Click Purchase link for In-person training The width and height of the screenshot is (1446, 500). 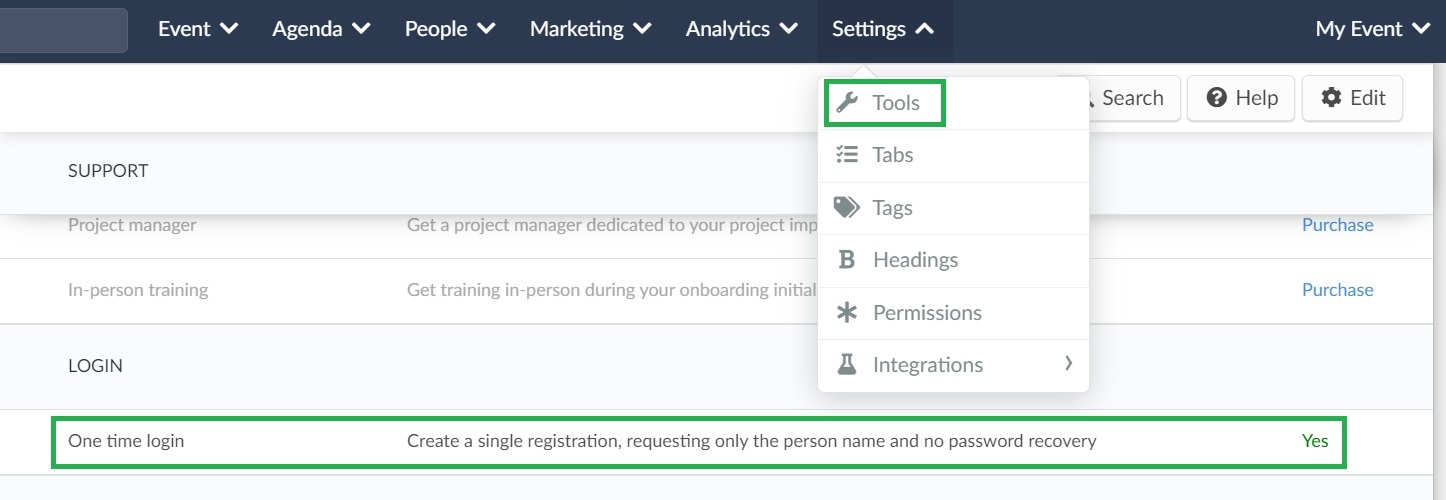tap(1337, 290)
